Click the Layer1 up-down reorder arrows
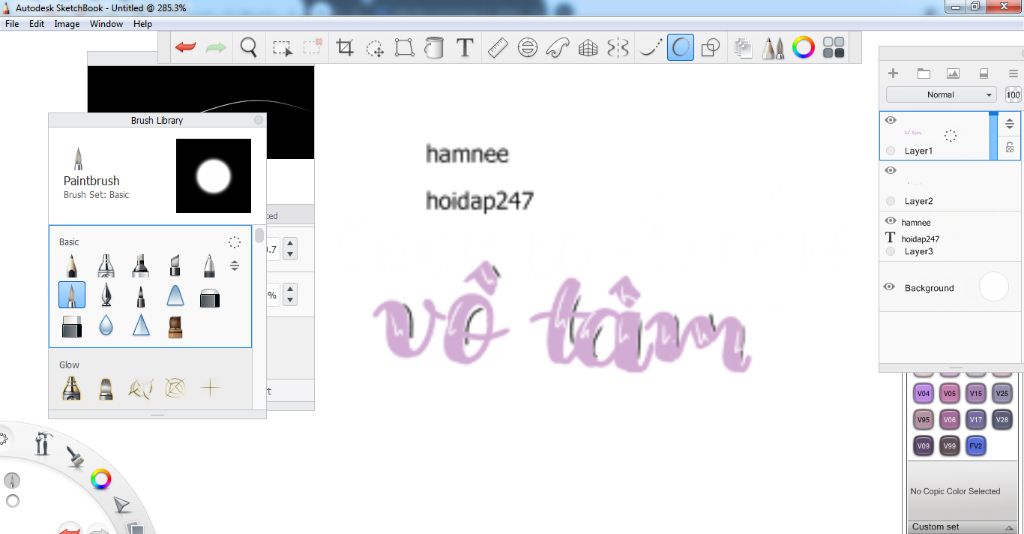 [x=1010, y=123]
